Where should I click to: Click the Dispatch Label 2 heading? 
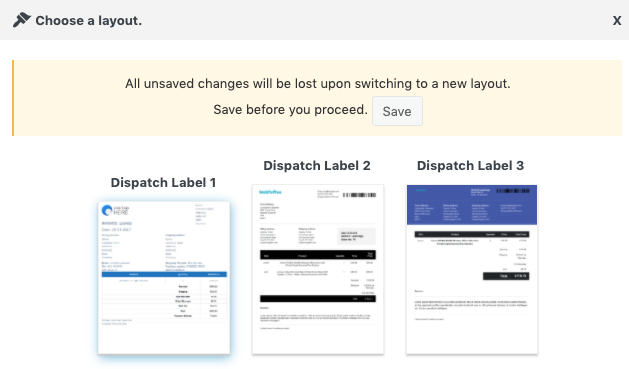pos(317,166)
